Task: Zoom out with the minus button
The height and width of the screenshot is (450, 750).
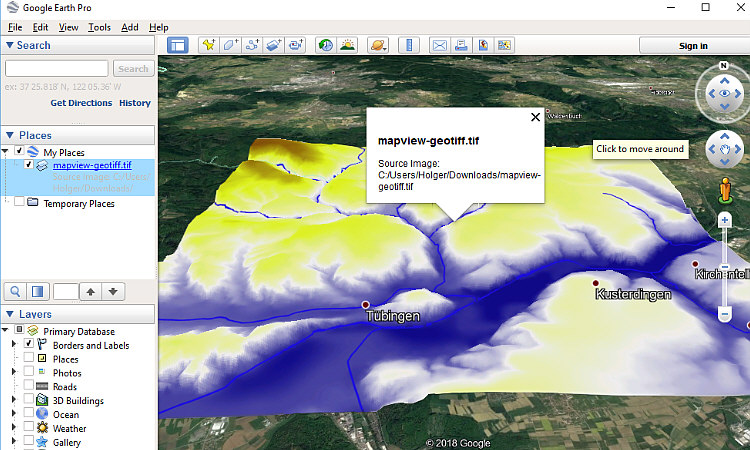Action: coord(725,314)
